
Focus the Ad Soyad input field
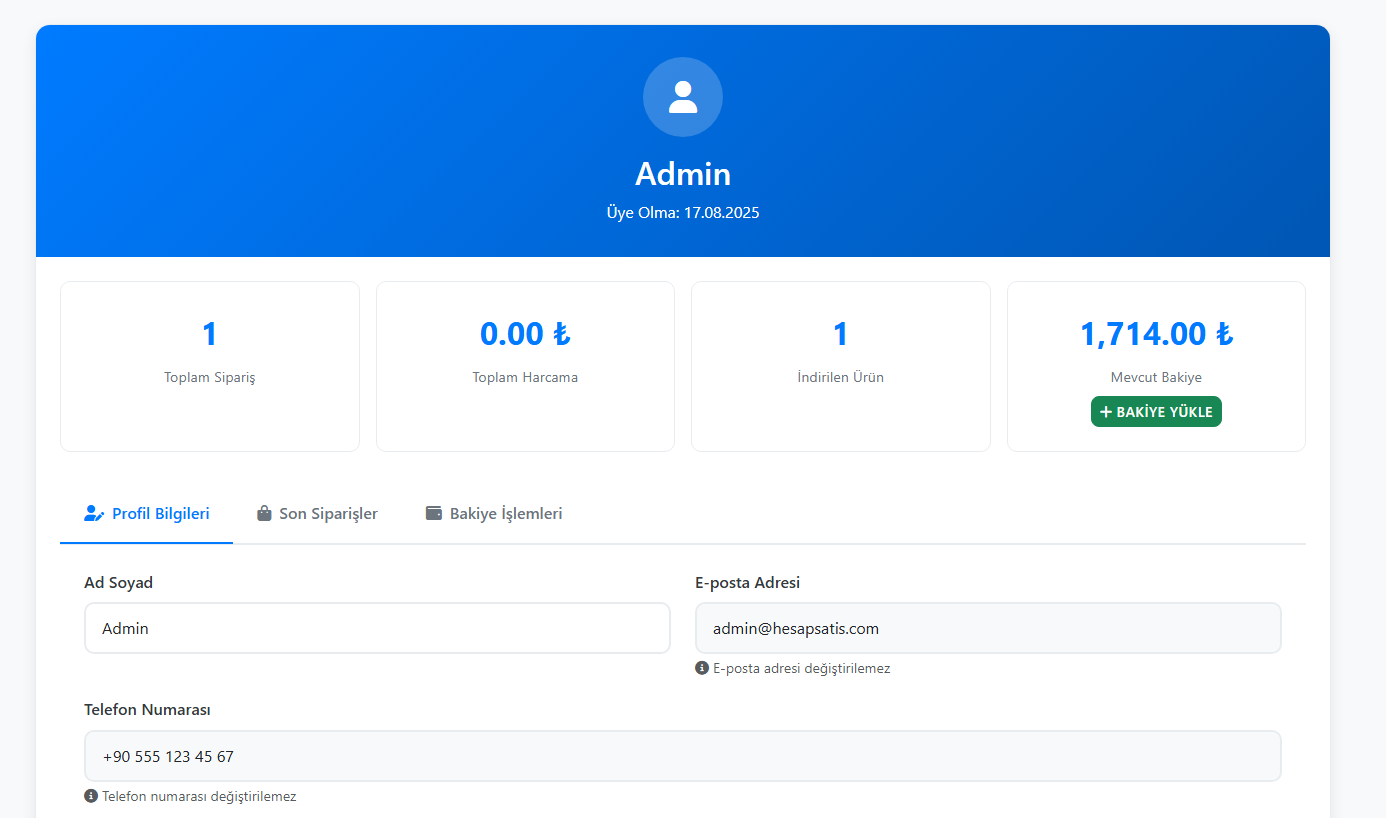point(377,628)
